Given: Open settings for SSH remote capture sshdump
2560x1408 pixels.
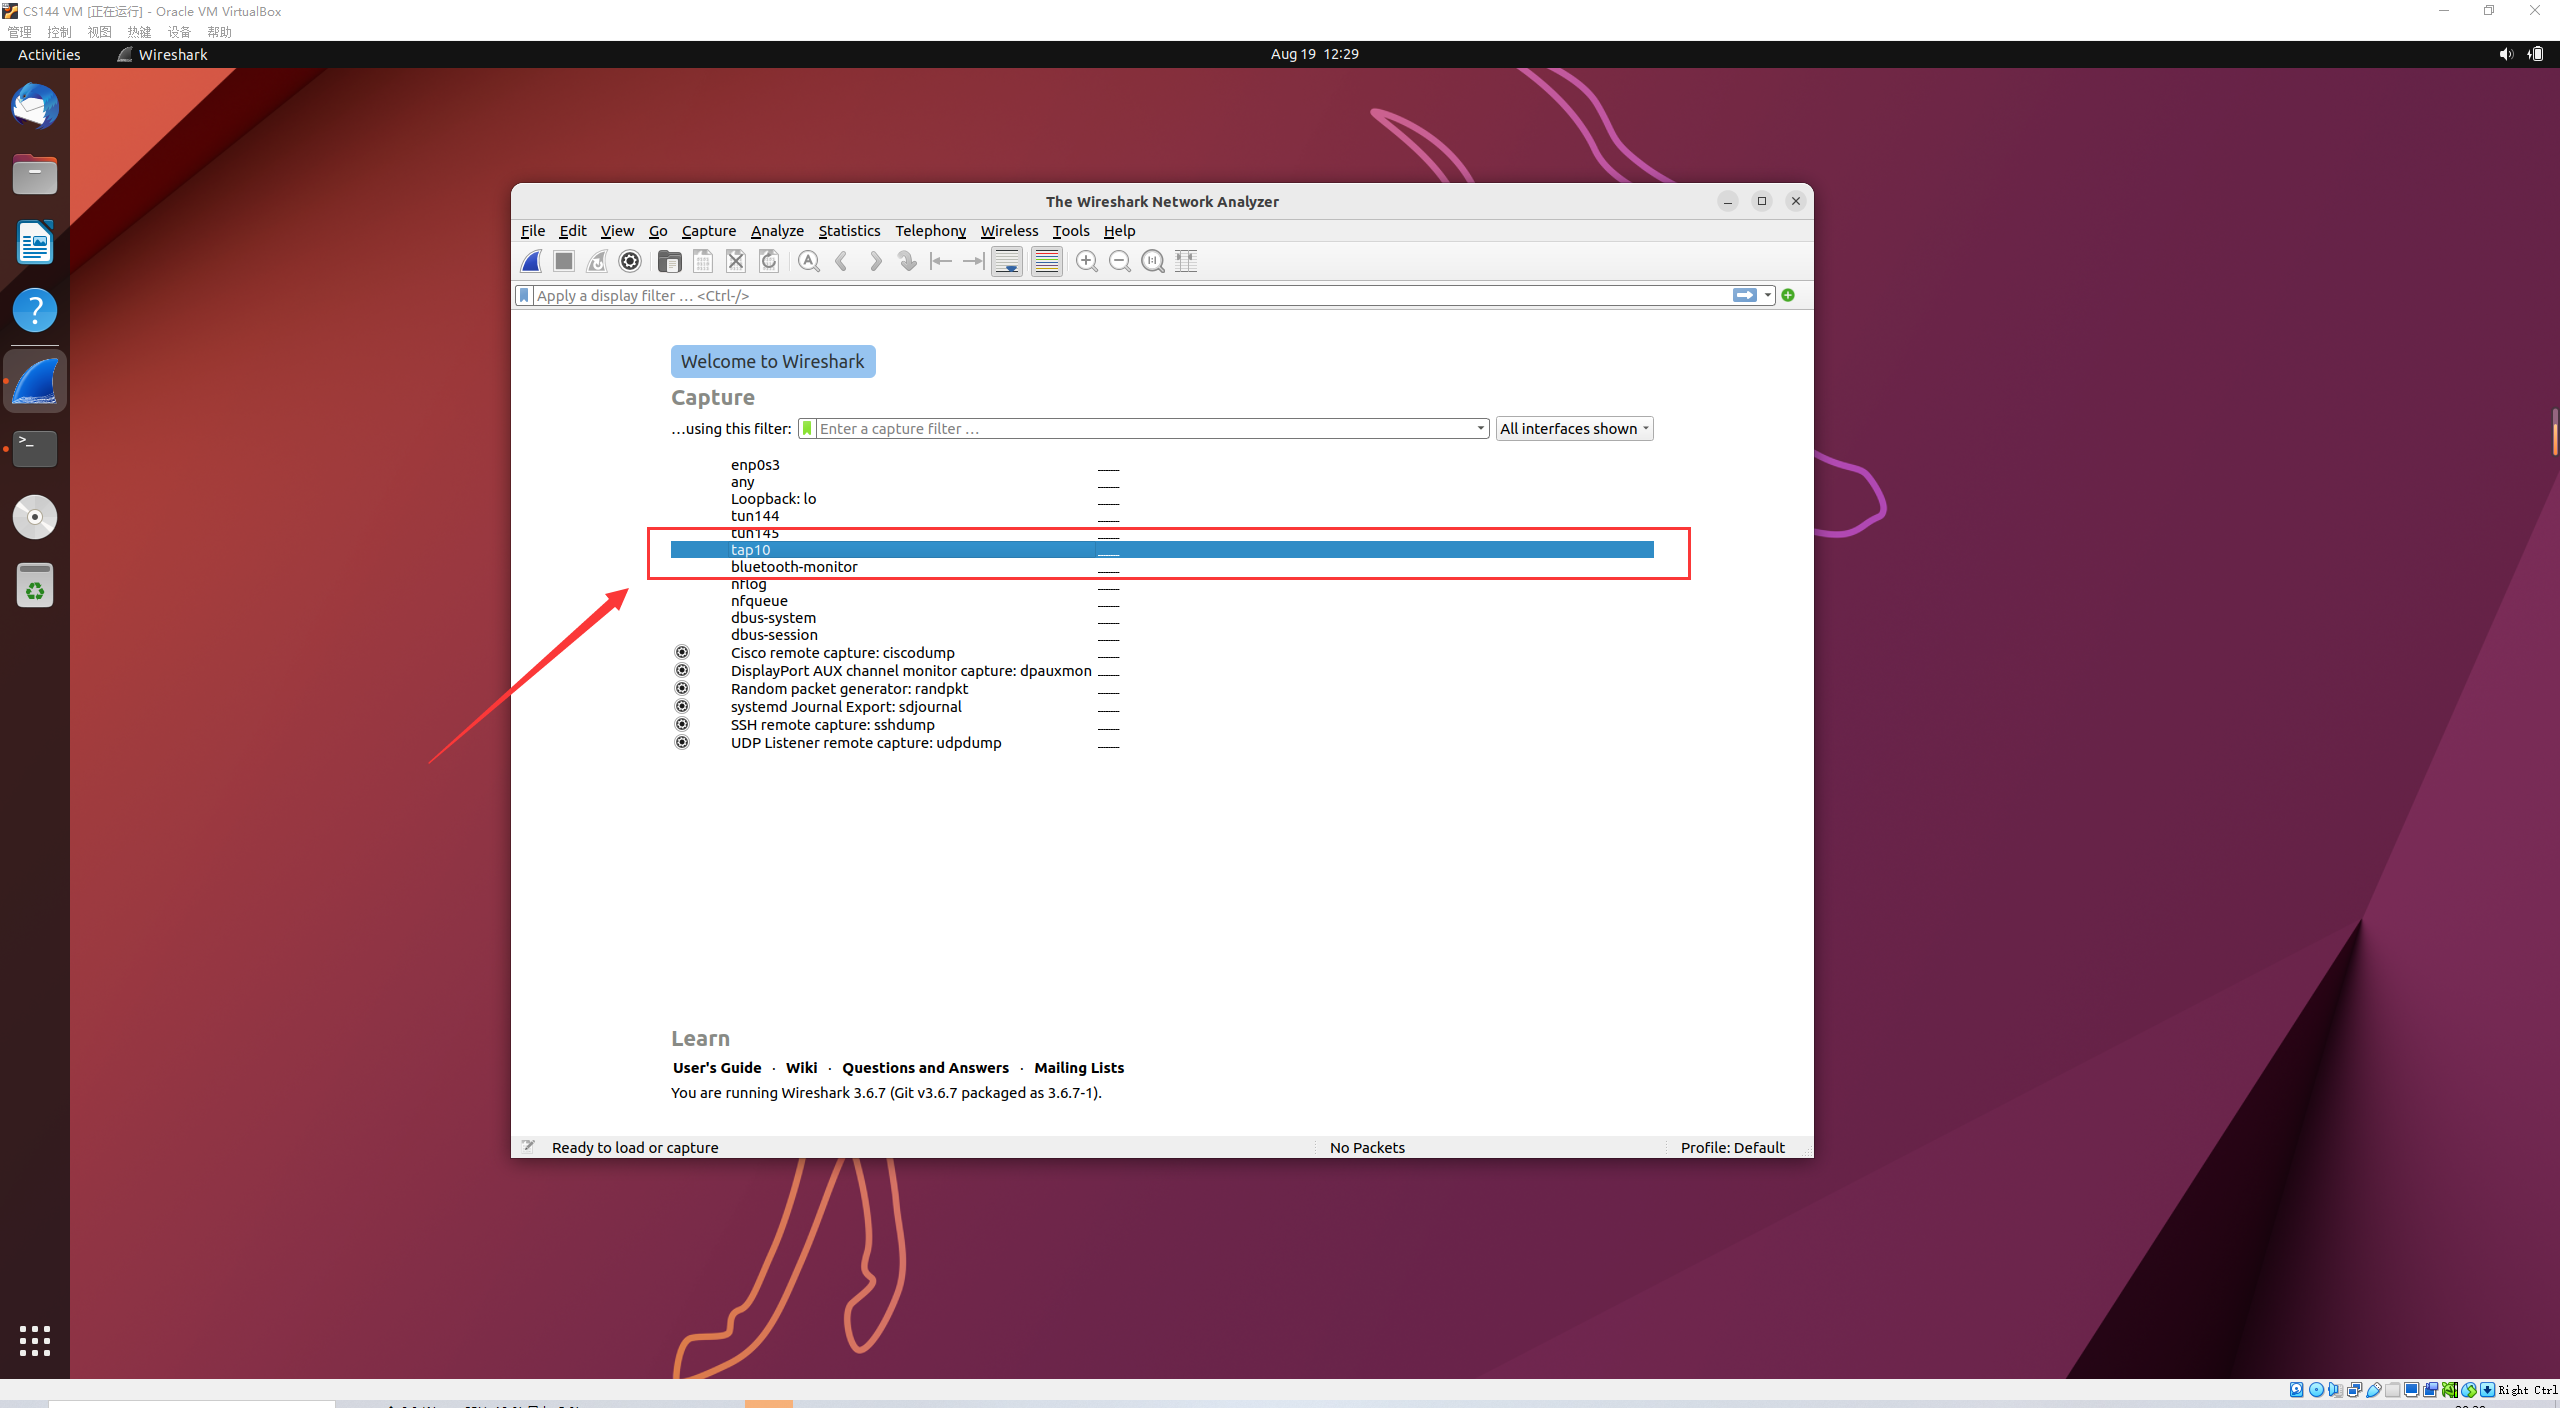Looking at the screenshot, I should tap(682, 724).
